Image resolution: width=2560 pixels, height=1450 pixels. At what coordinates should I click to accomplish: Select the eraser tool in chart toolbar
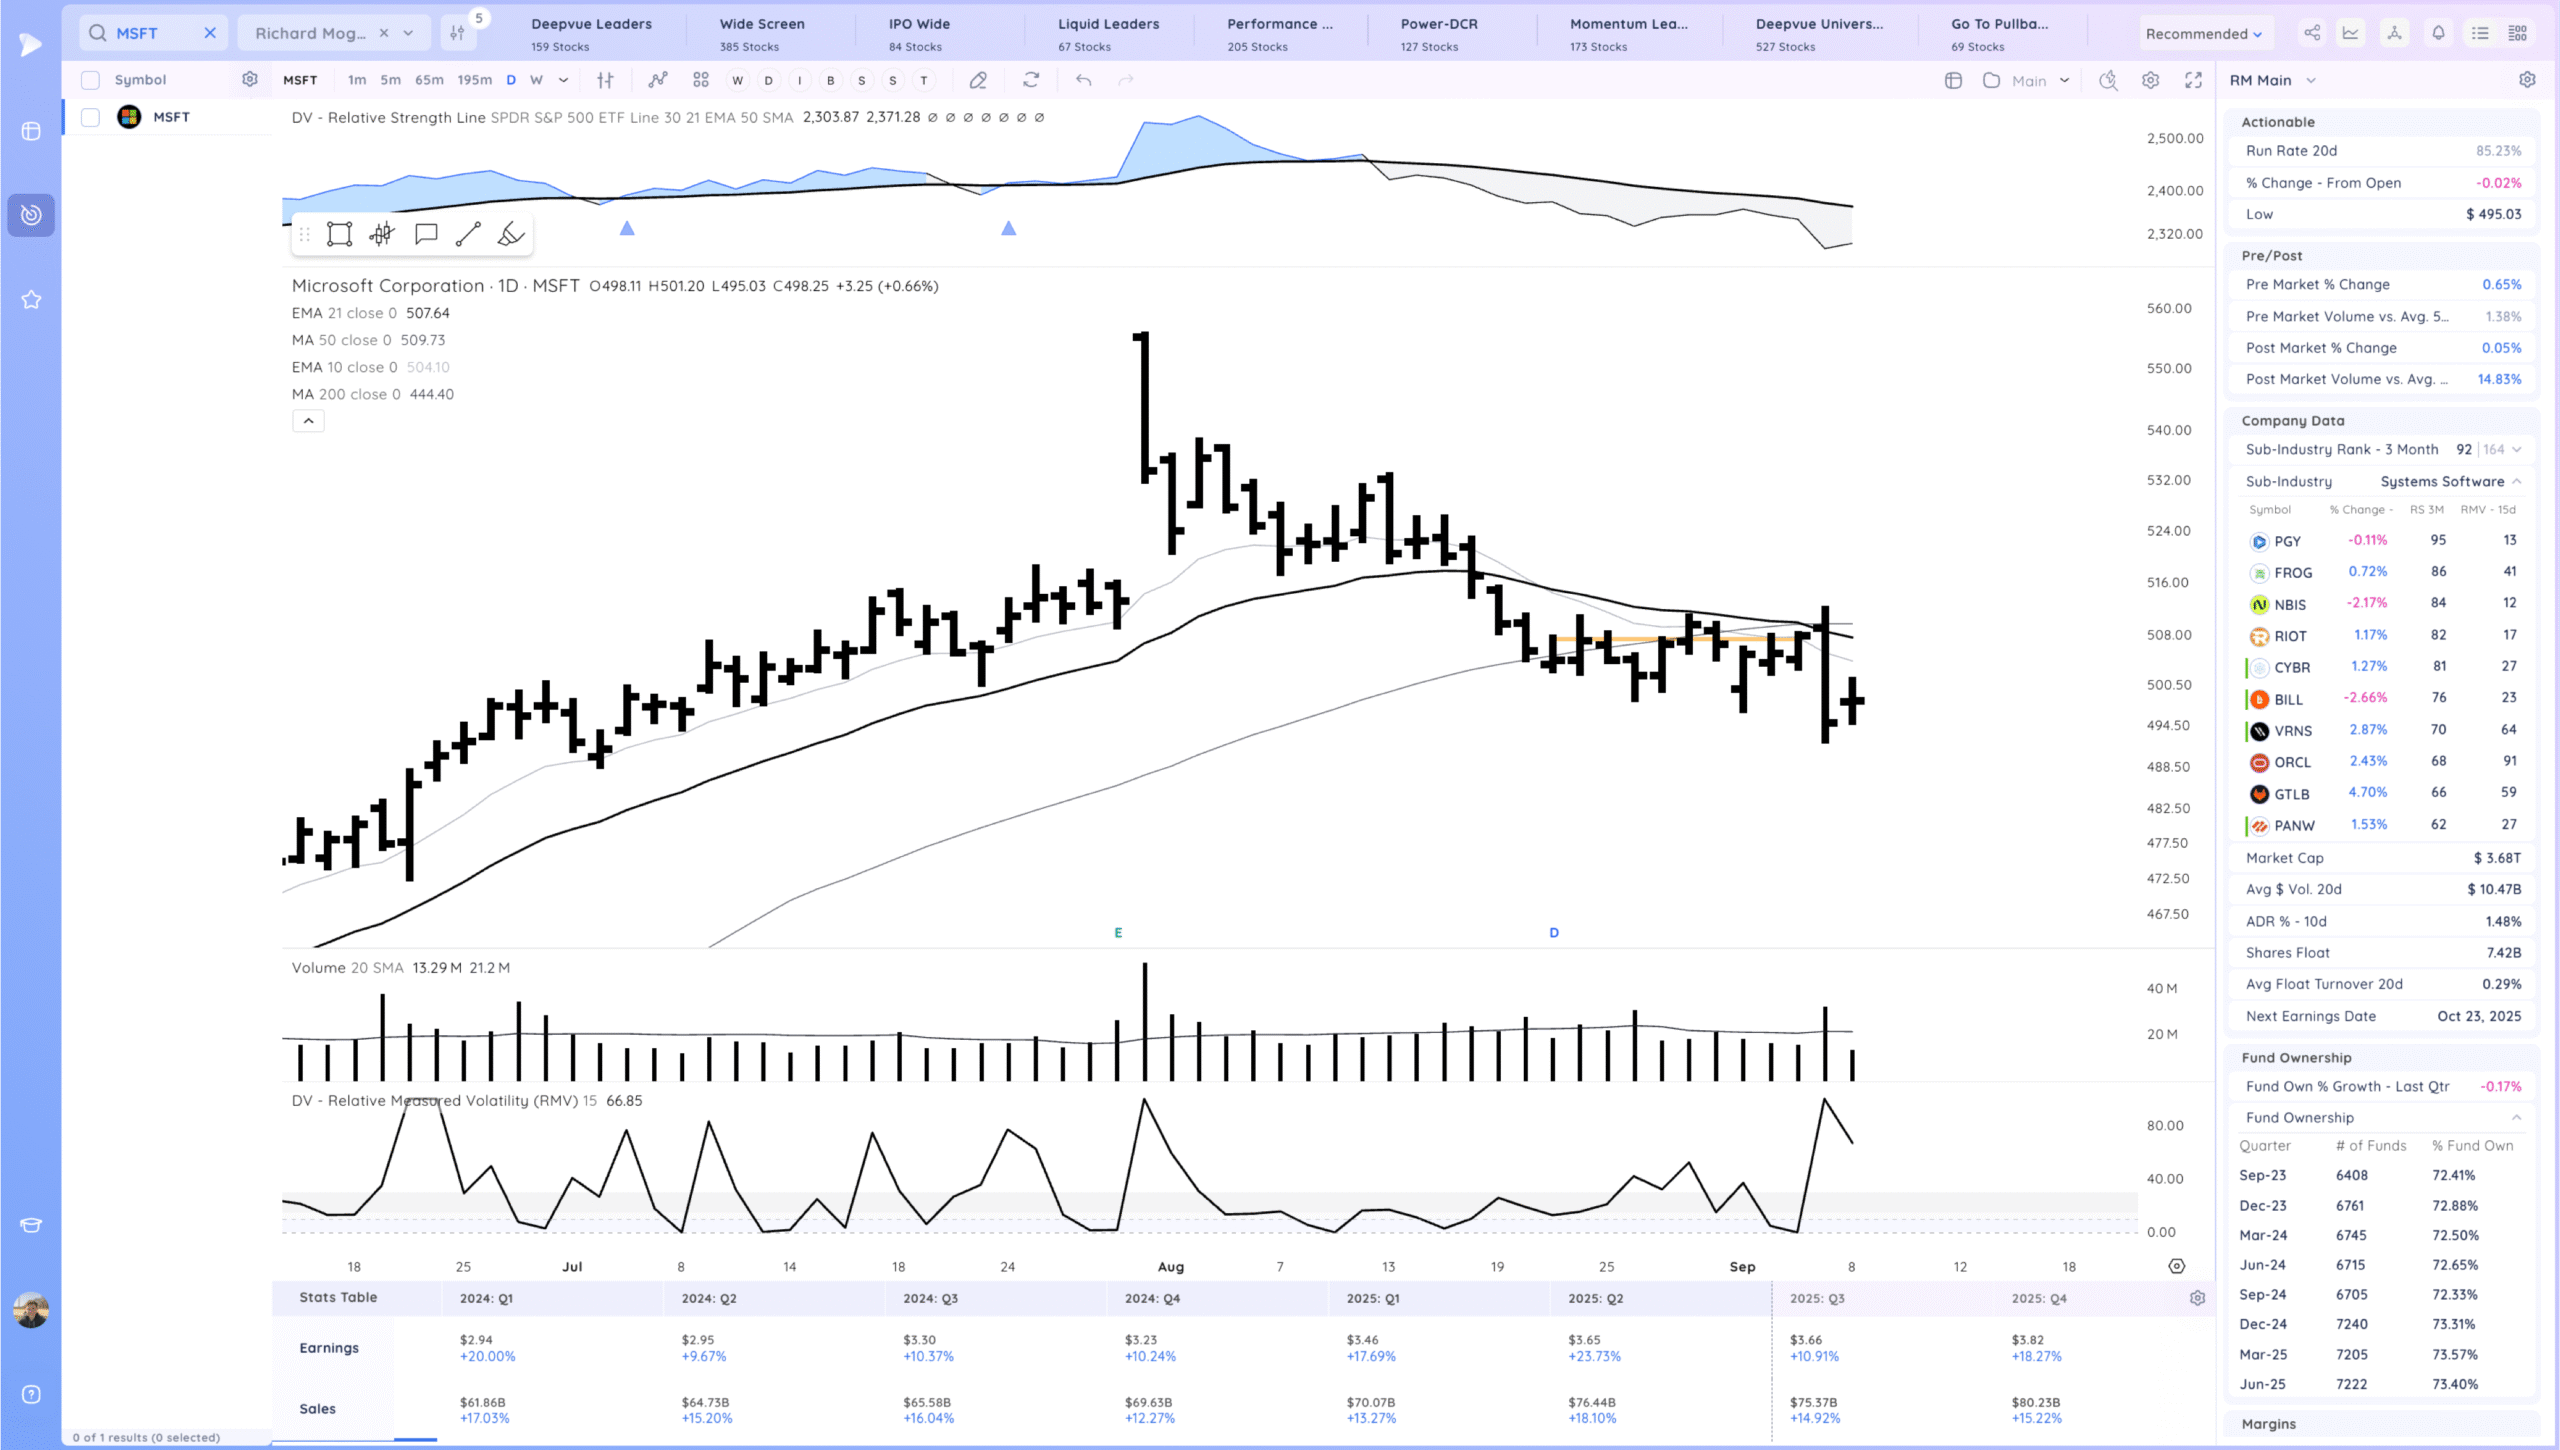[x=978, y=80]
